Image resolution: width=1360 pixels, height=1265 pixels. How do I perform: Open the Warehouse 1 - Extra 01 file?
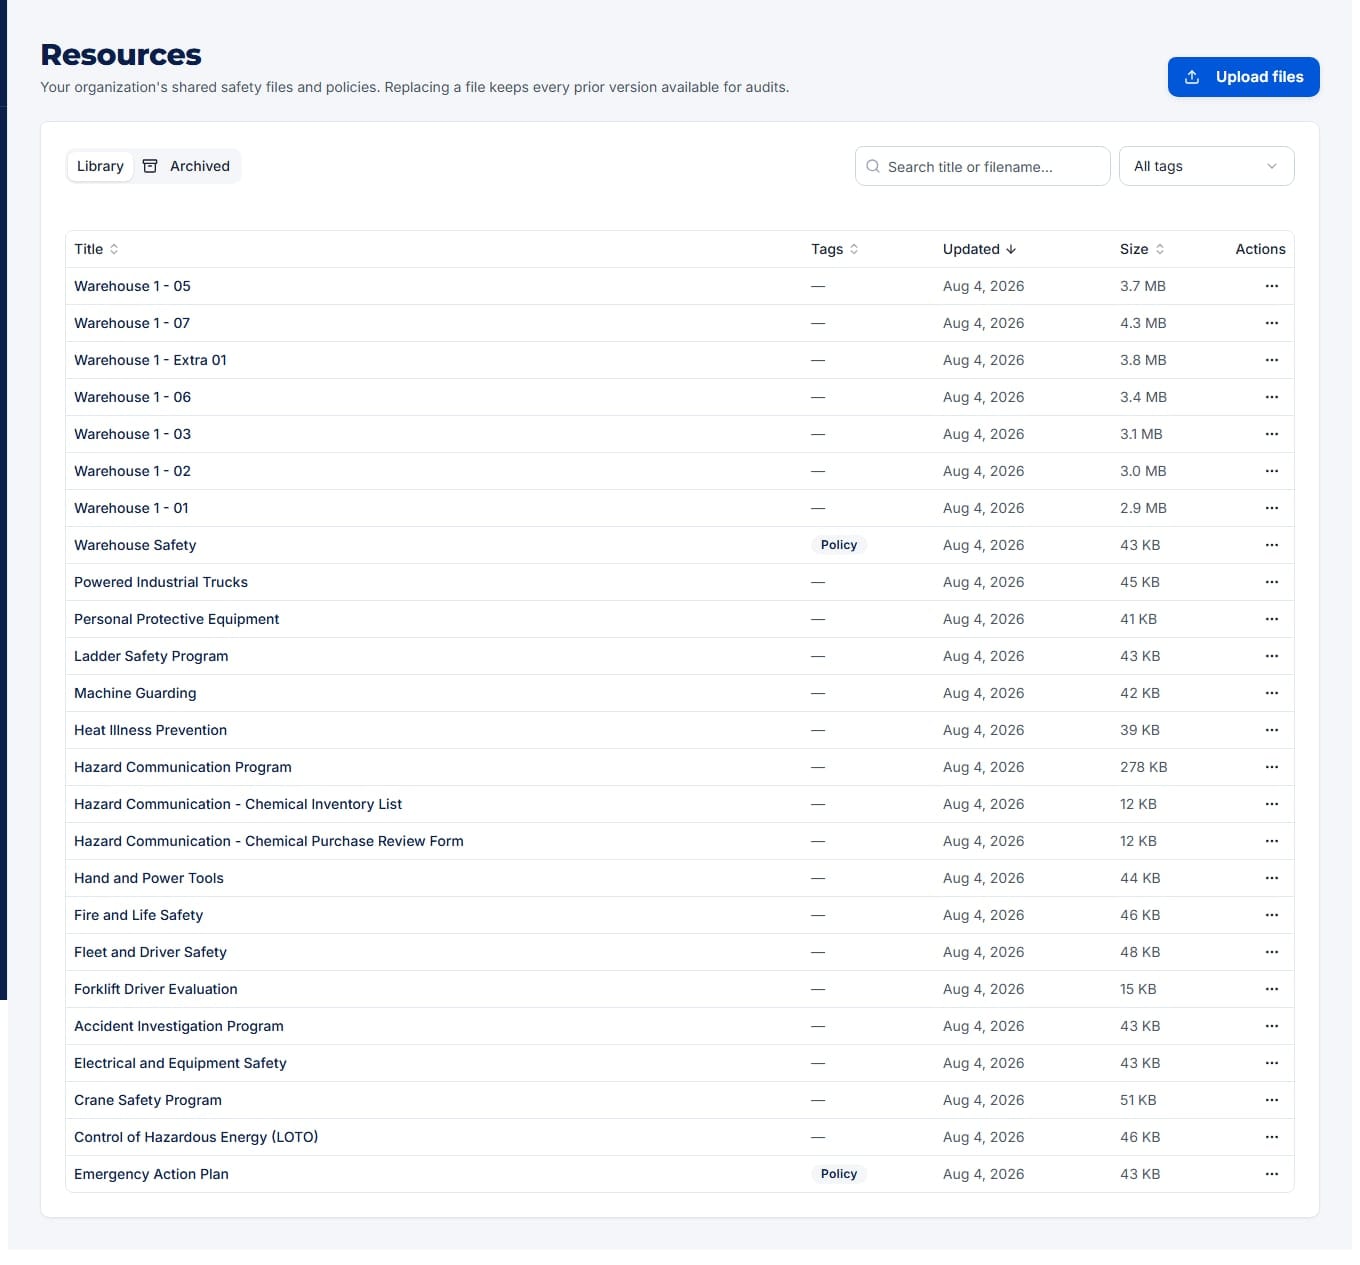[x=150, y=360]
